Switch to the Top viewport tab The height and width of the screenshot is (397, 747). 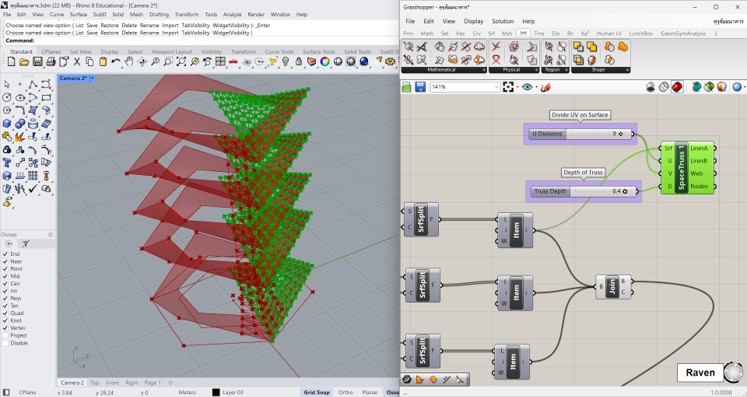[x=95, y=383]
